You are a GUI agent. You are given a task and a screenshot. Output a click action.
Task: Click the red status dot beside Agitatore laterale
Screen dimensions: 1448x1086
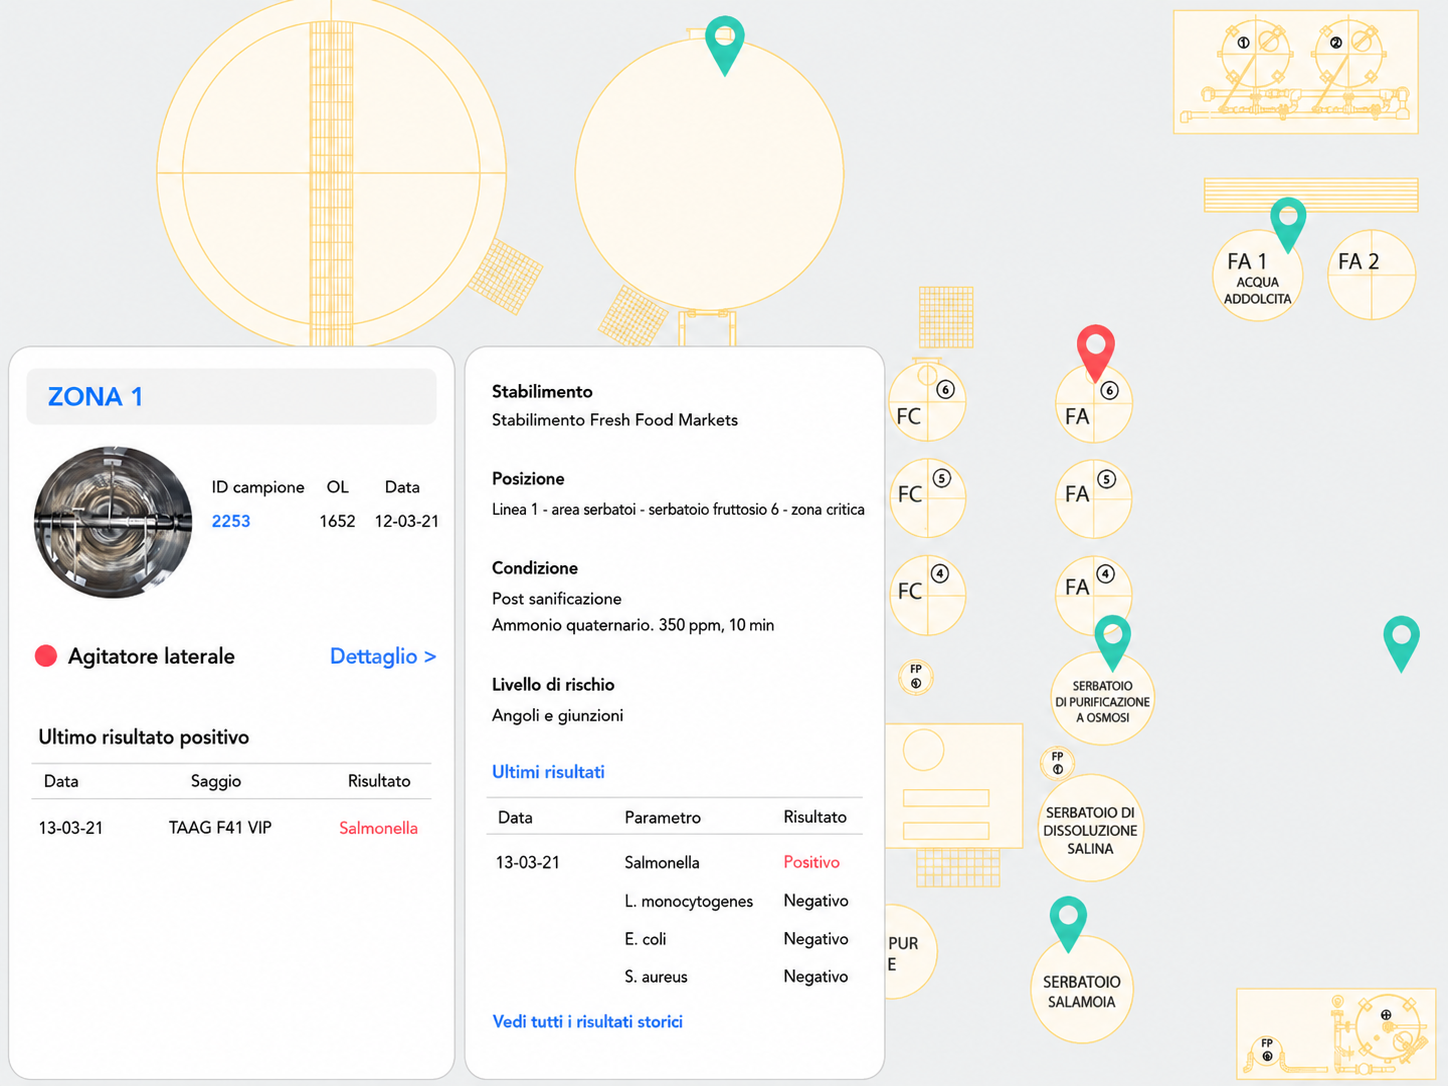46,656
